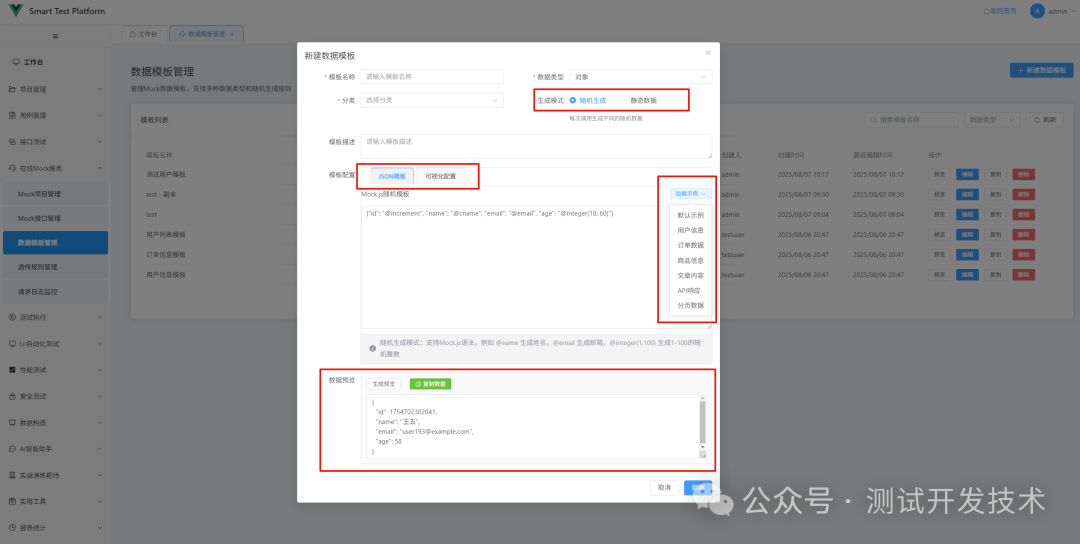Screen dimensions: 1080x544
Task: Click the chat icon beside AI智能助手
Action: 12,448
